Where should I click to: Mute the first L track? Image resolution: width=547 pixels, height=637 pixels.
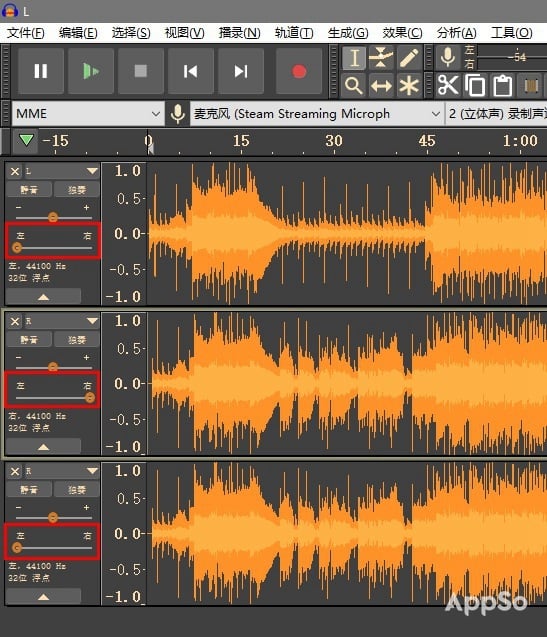point(29,189)
